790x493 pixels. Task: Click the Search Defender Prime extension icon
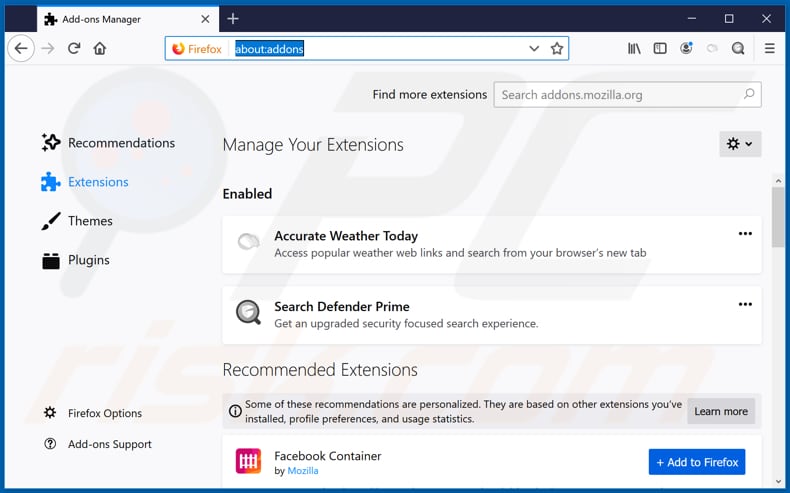(248, 312)
